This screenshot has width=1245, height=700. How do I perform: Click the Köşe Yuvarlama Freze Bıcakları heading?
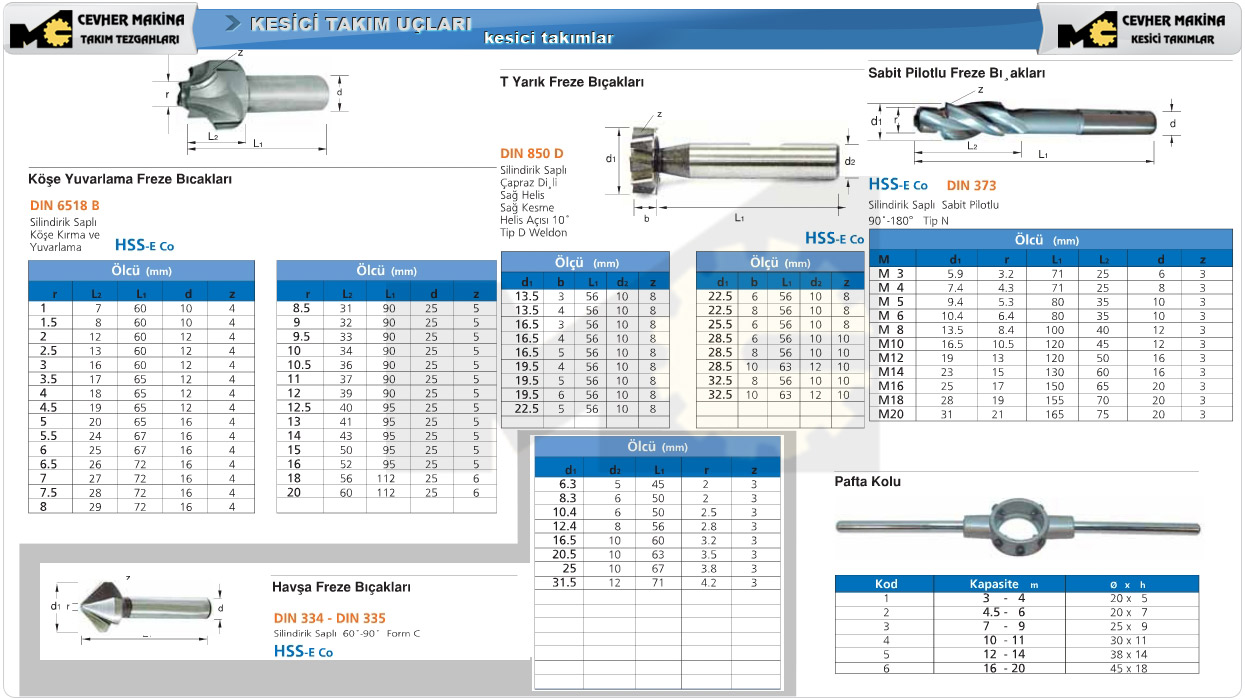pyautogui.click(x=131, y=179)
